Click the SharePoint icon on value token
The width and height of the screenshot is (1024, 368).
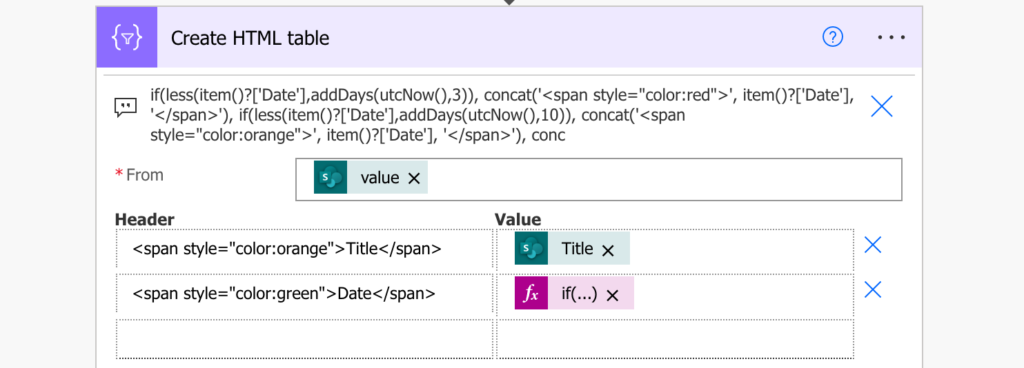[330, 177]
